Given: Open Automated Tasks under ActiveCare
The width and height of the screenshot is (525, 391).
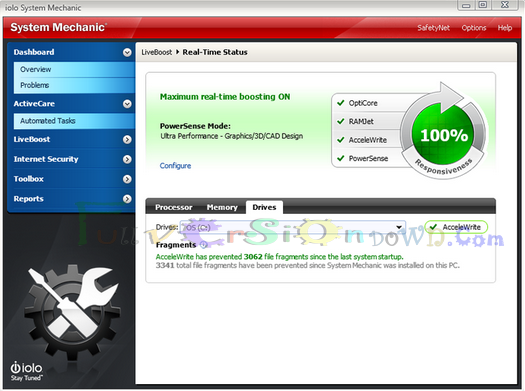Looking at the screenshot, I should point(74,121).
